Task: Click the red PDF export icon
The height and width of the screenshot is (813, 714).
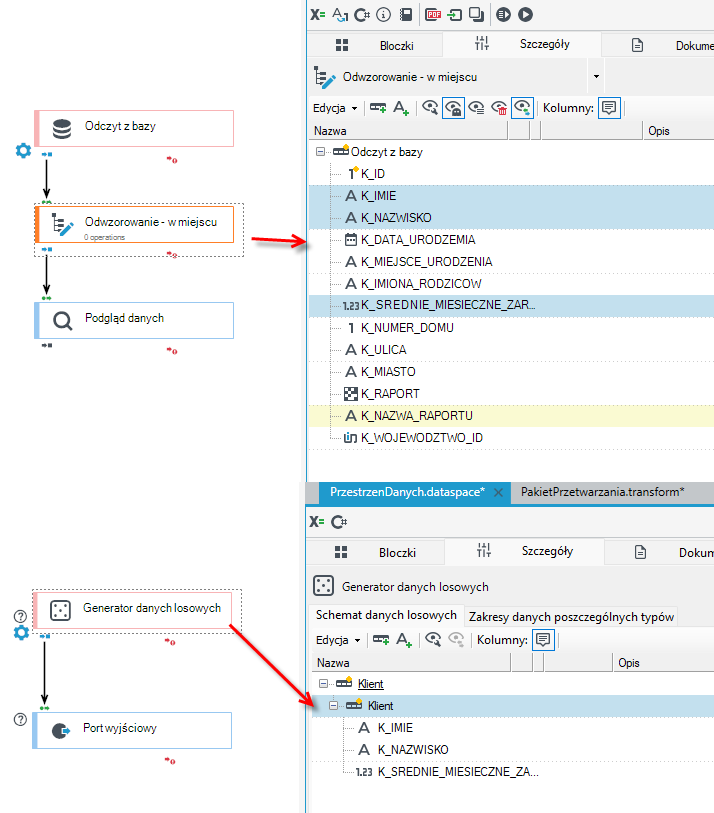Action: [x=433, y=15]
